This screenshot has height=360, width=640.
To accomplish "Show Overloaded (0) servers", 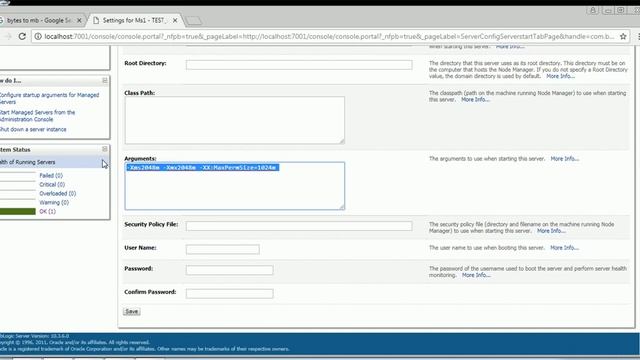I will (x=58, y=193).
